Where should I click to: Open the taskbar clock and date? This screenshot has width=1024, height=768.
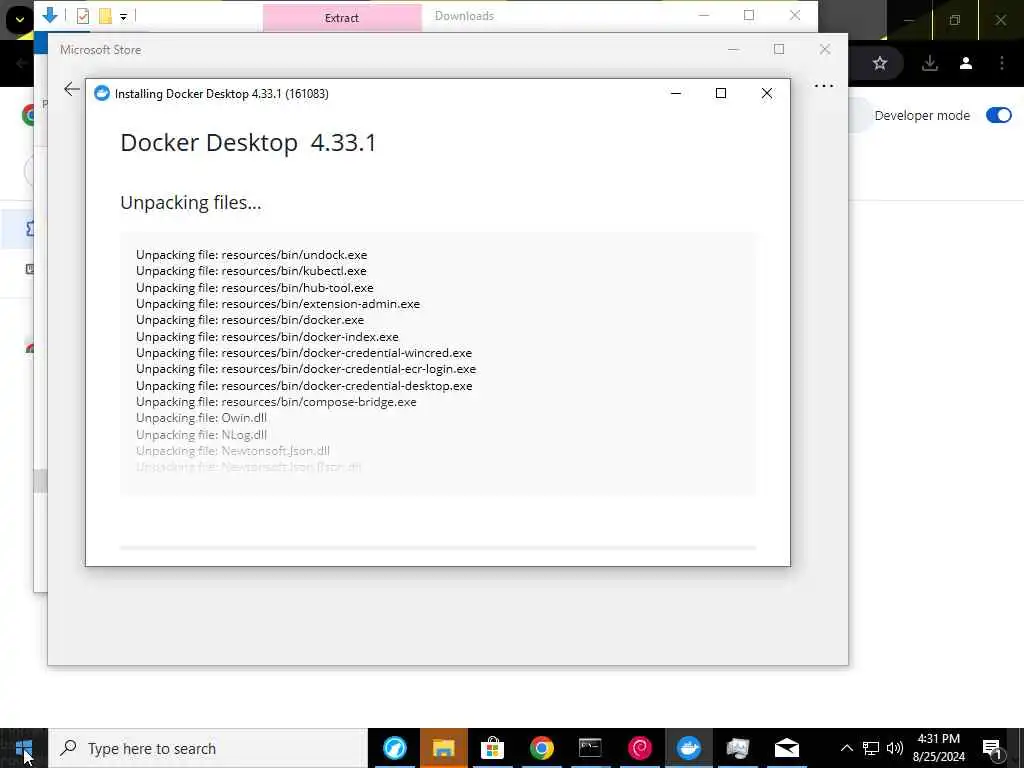[938, 748]
